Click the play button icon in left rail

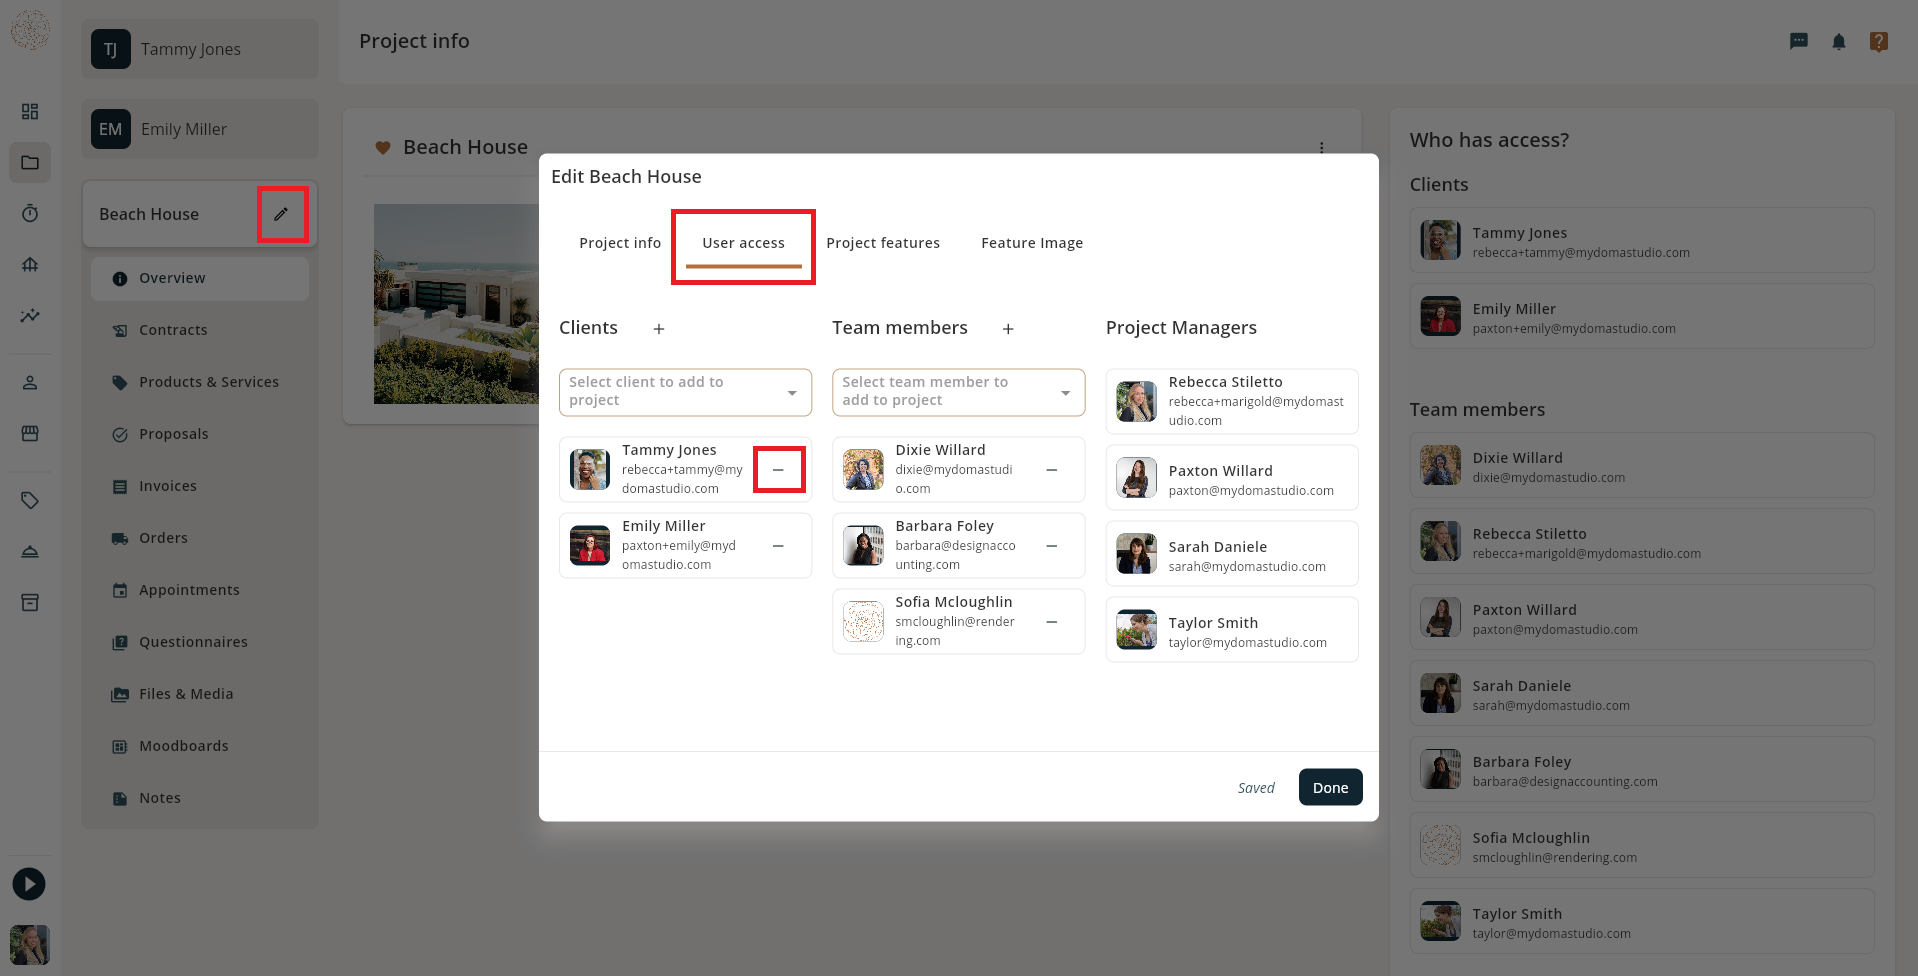tap(29, 884)
